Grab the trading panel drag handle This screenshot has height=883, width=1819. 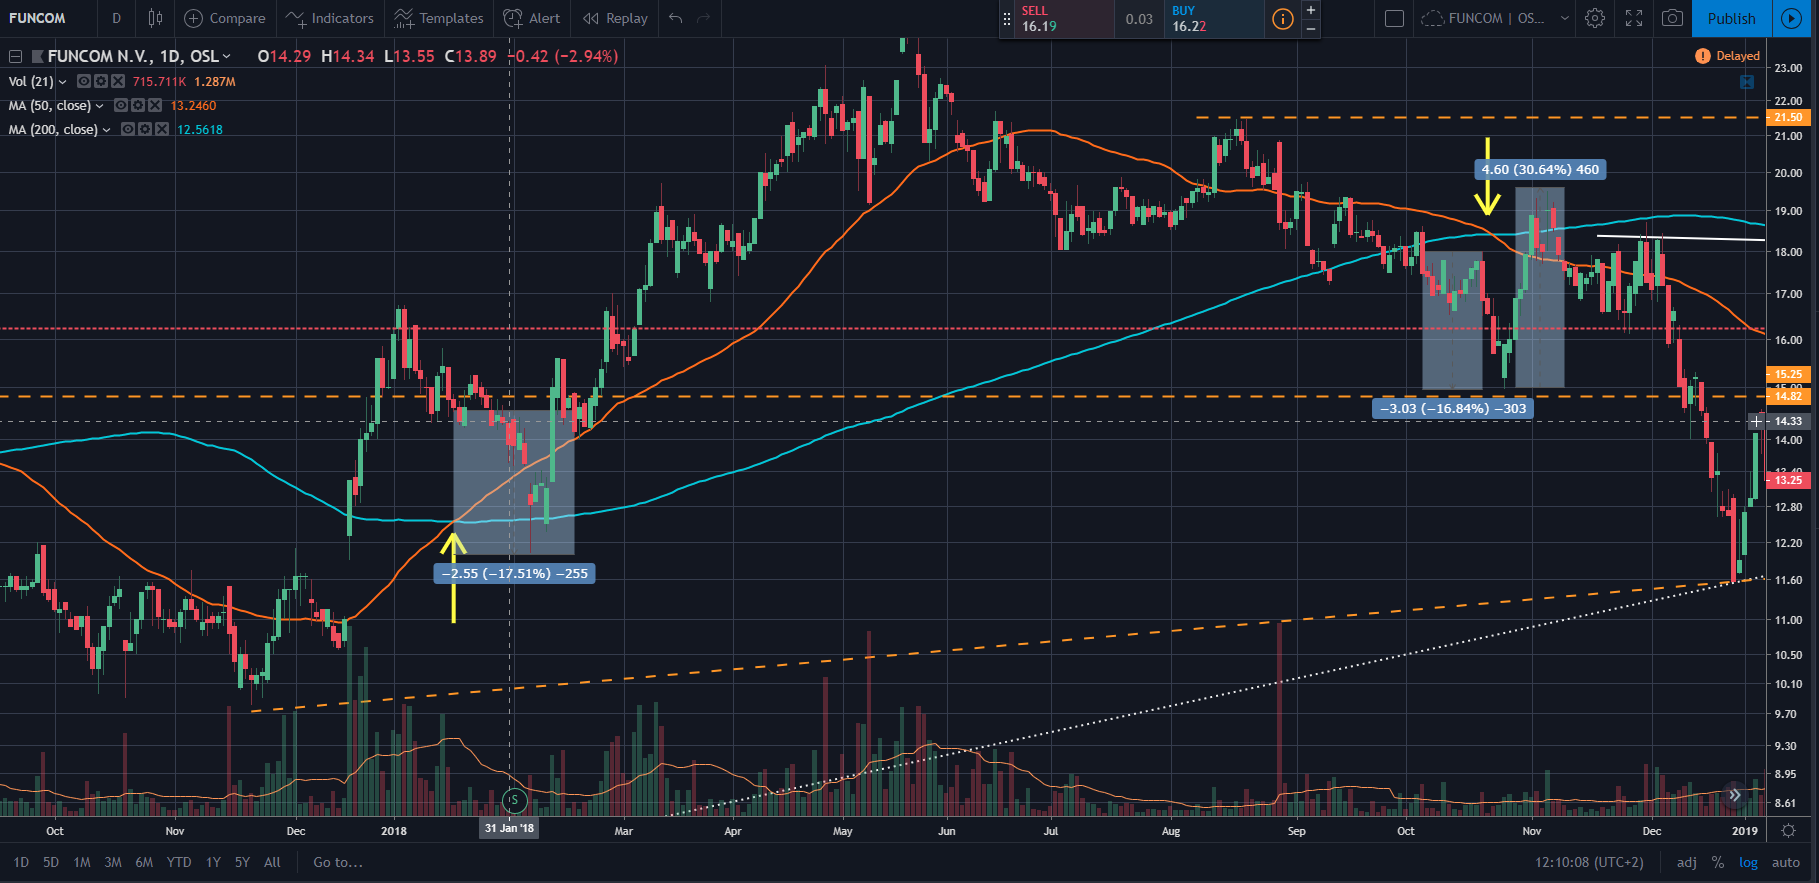click(x=1007, y=19)
